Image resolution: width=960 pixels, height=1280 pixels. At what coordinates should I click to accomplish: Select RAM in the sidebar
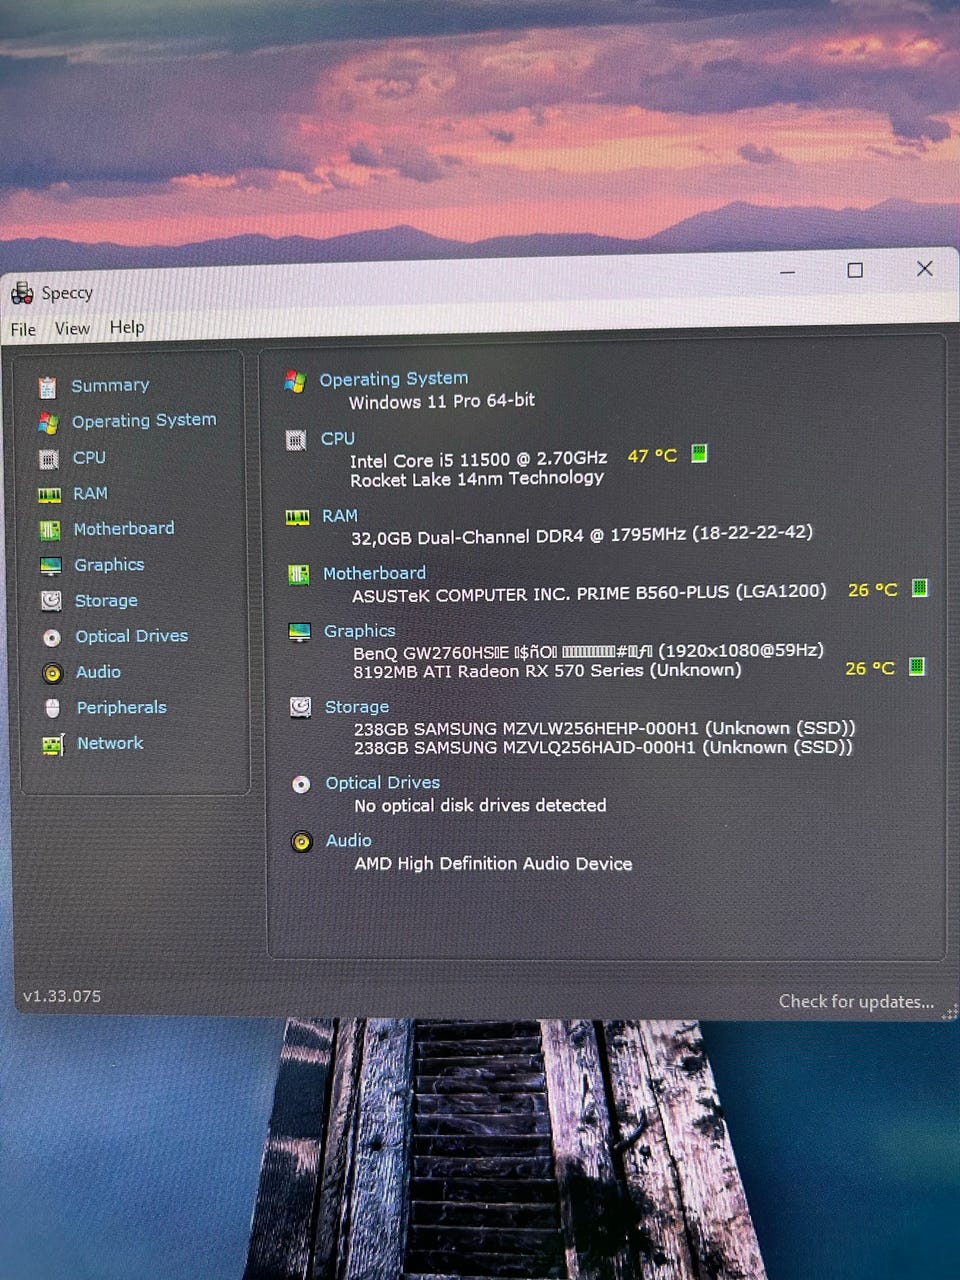(90, 493)
